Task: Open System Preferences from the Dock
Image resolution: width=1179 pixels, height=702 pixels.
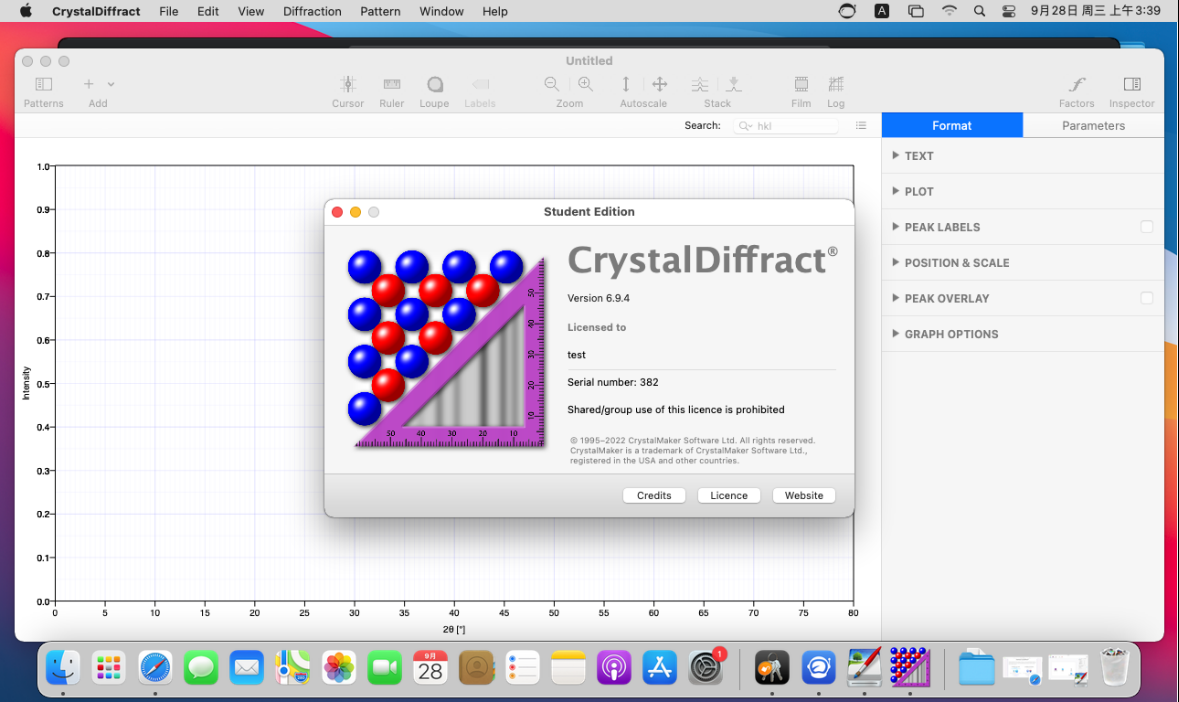Action: click(705, 667)
